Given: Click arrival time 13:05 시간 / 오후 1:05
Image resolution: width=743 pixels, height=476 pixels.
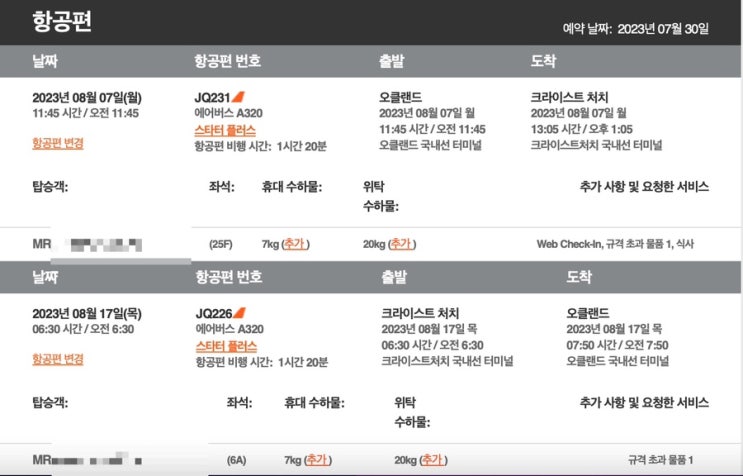Looking at the screenshot, I should [581, 129].
